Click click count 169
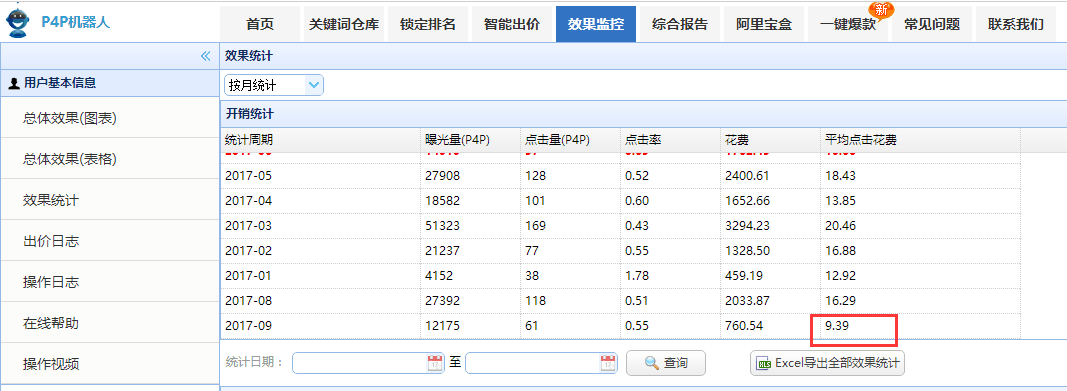The height and width of the screenshot is (391, 1067). (535, 226)
